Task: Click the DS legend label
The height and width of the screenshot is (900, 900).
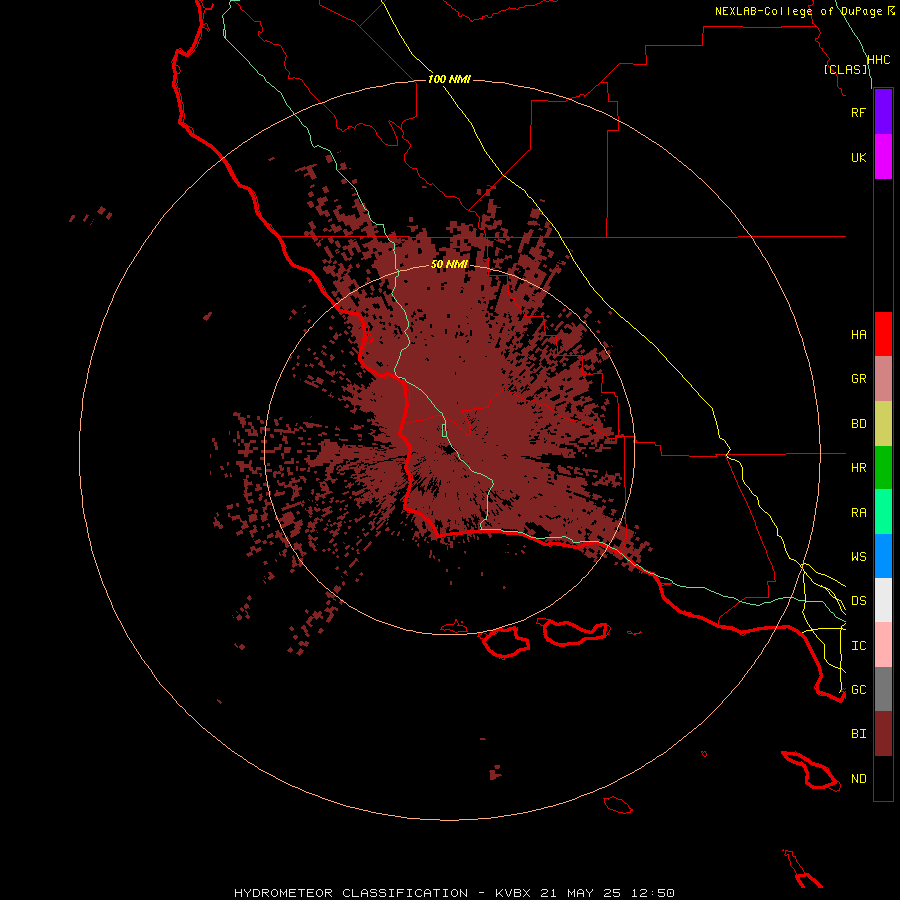Action: 858,601
